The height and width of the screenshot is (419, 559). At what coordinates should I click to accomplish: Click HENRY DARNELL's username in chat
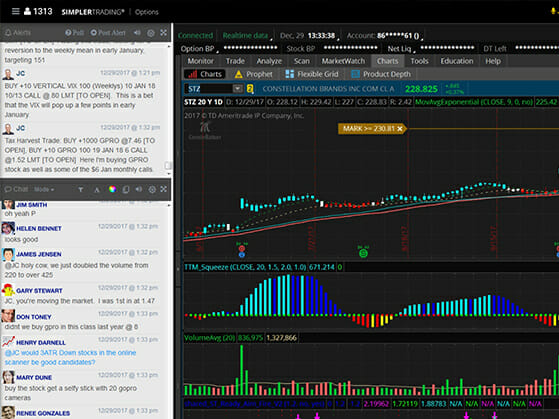click(x=41, y=343)
